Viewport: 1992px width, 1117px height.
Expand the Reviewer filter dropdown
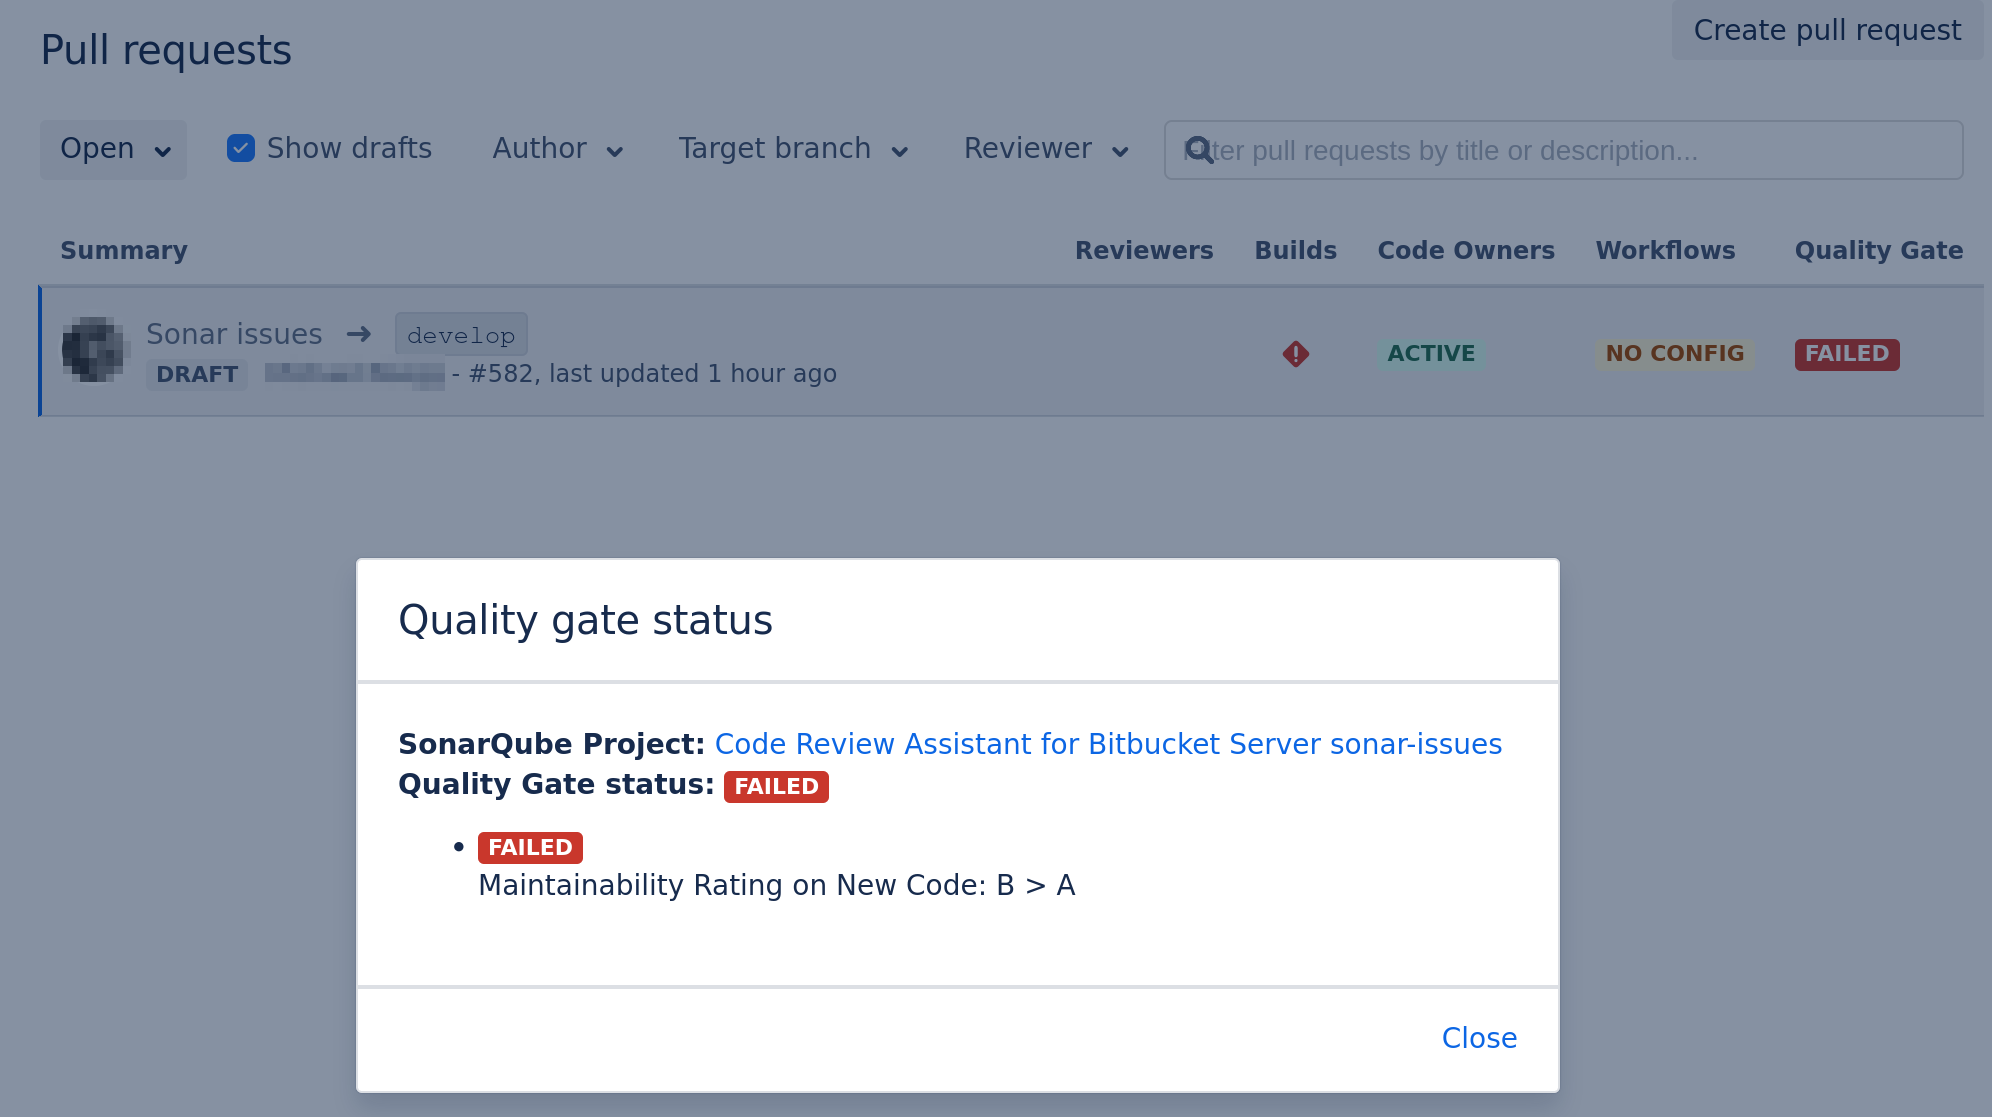click(1046, 149)
